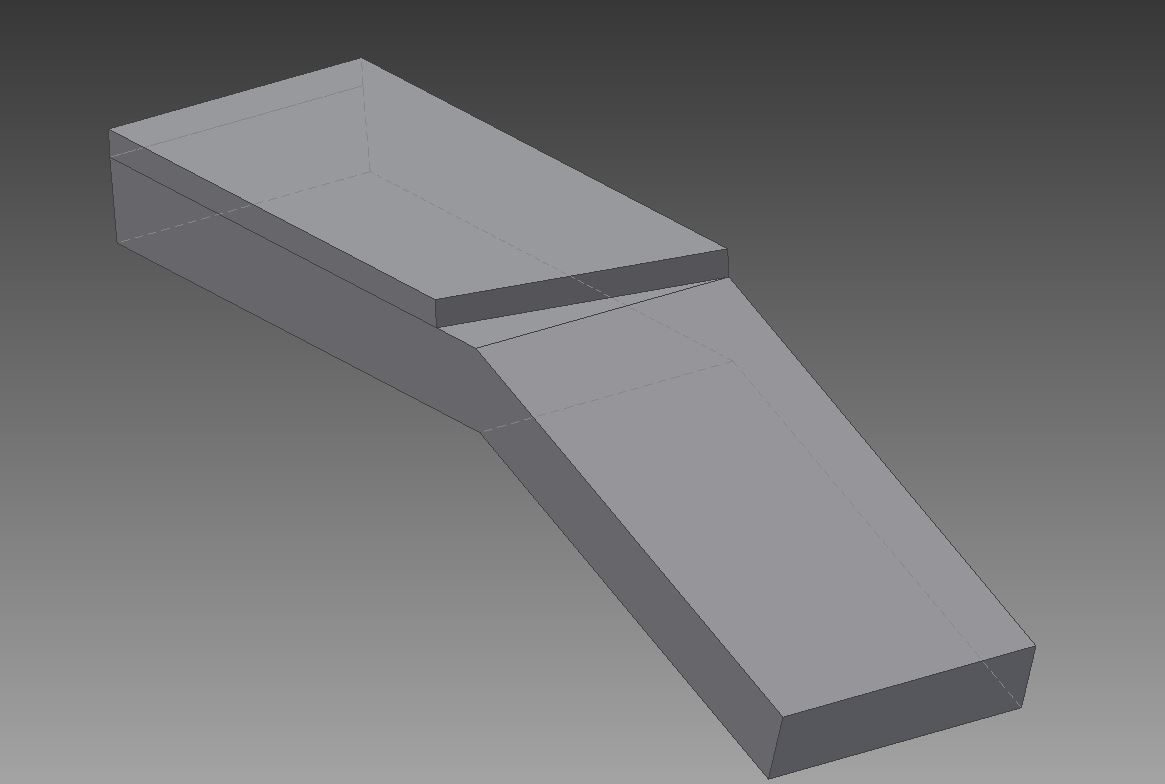Select the sloped top face of the ramp

(760, 520)
